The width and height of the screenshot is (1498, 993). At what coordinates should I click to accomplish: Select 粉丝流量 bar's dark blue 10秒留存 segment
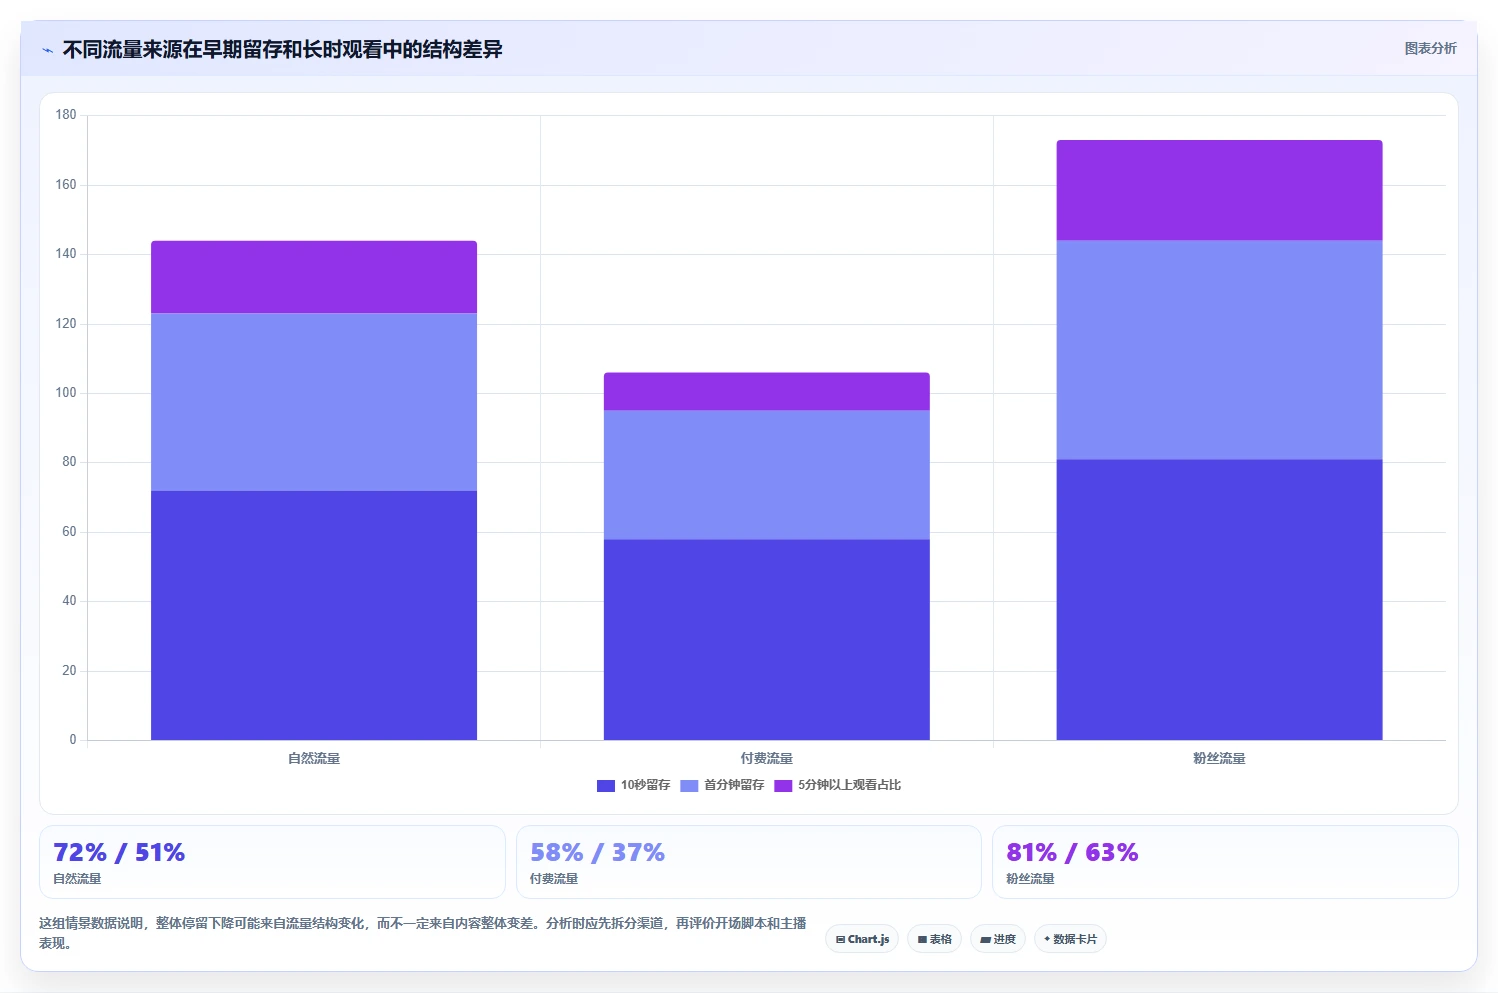1220,600
